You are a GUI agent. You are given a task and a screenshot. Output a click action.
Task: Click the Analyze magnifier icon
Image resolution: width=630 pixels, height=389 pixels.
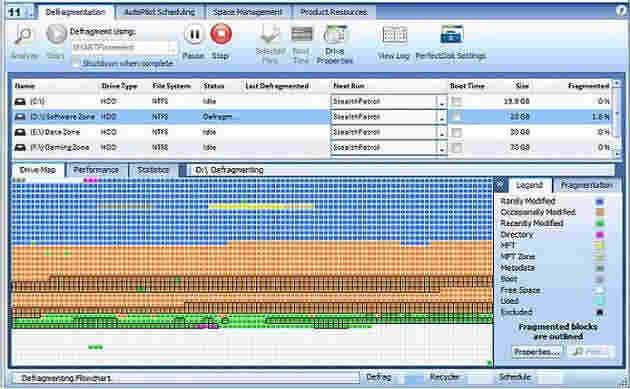click(x=23, y=35)
